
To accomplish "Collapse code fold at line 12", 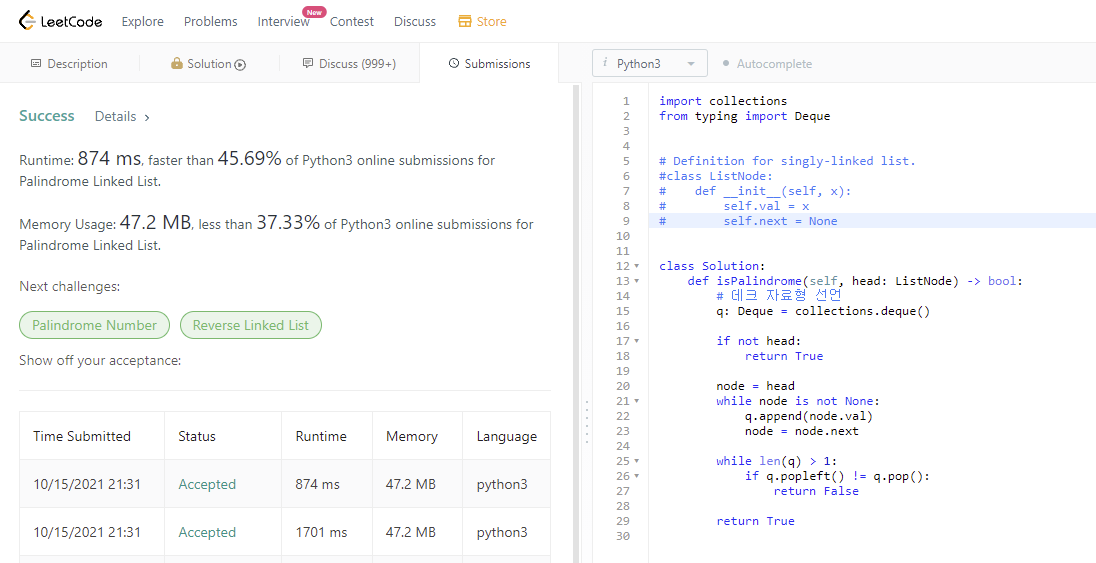I will click(x=637, y=266).
